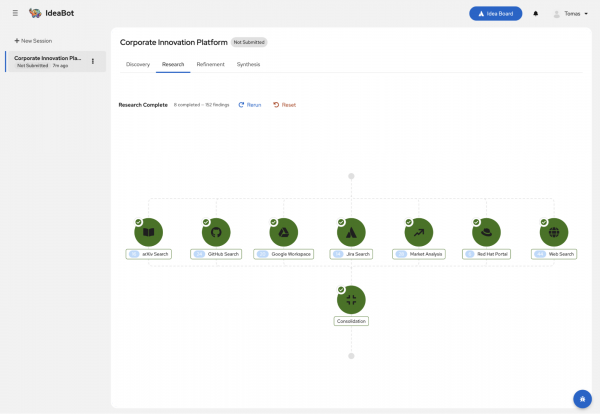The height and width of the screenshot is (414, 600).
Task: Click the Red Hat Portal completed checkmark
Action: [476, 222]
